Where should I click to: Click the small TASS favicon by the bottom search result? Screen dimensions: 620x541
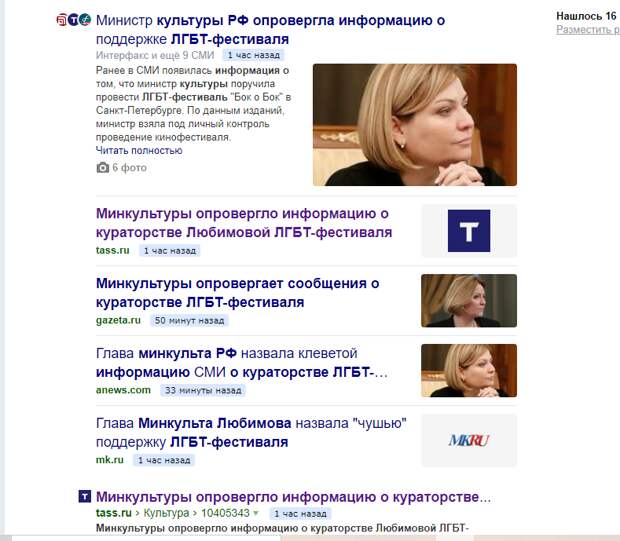coord(85,496)
